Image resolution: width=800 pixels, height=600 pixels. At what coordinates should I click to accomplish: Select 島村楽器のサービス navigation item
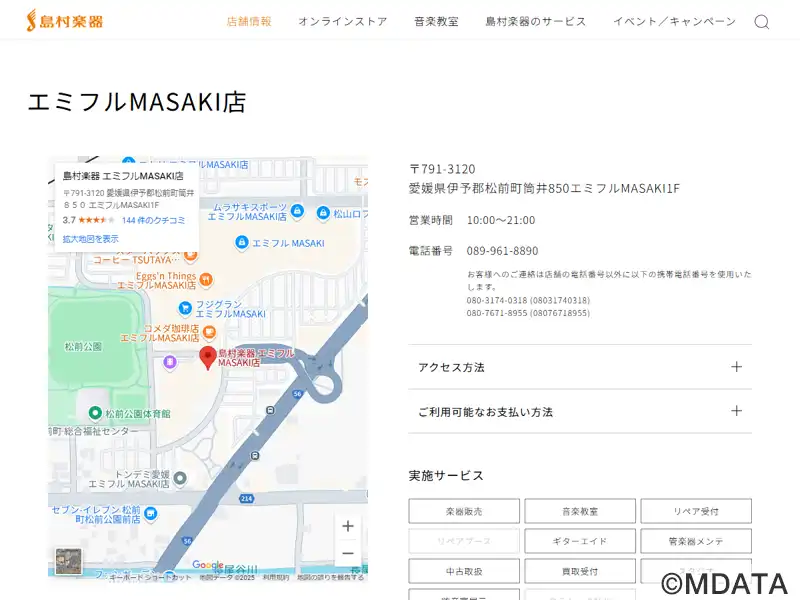(536, 21)
